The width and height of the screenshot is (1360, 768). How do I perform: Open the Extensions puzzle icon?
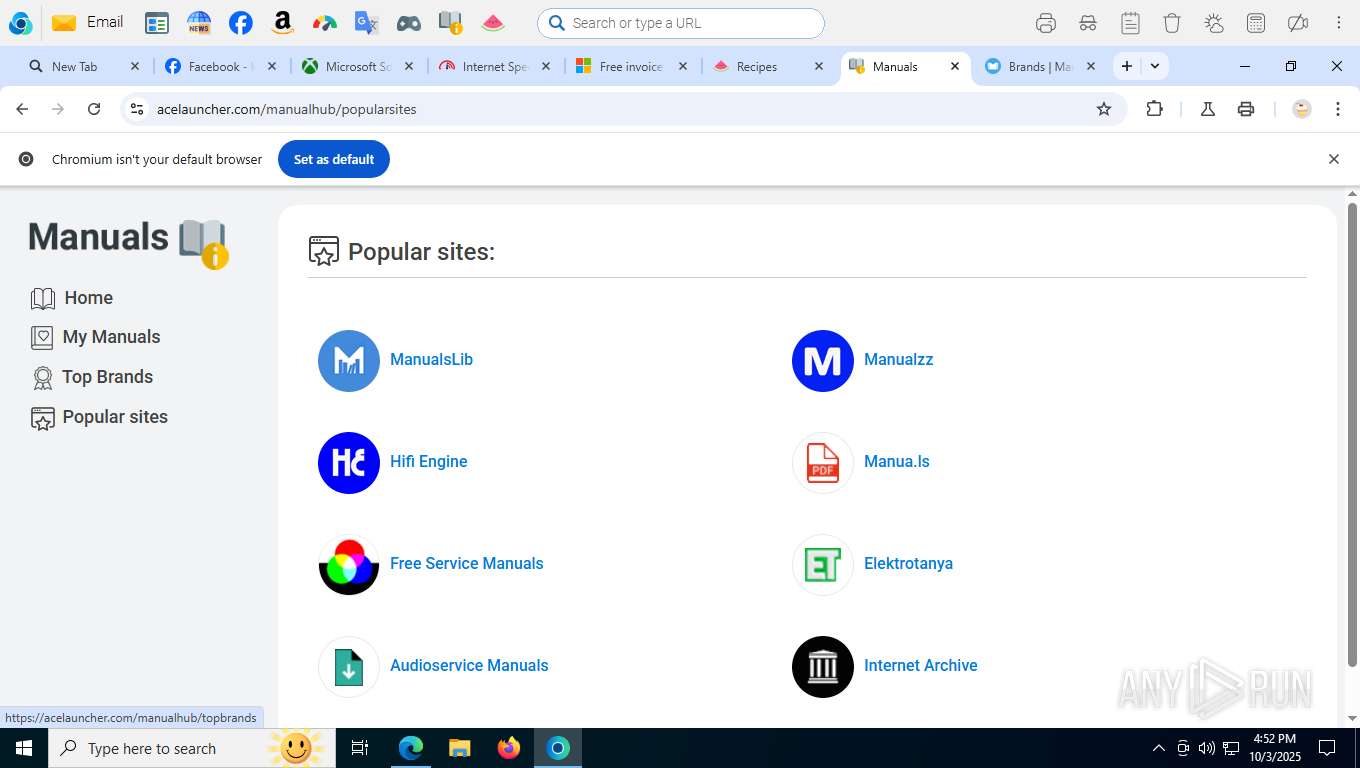(x=1155, y=109)
